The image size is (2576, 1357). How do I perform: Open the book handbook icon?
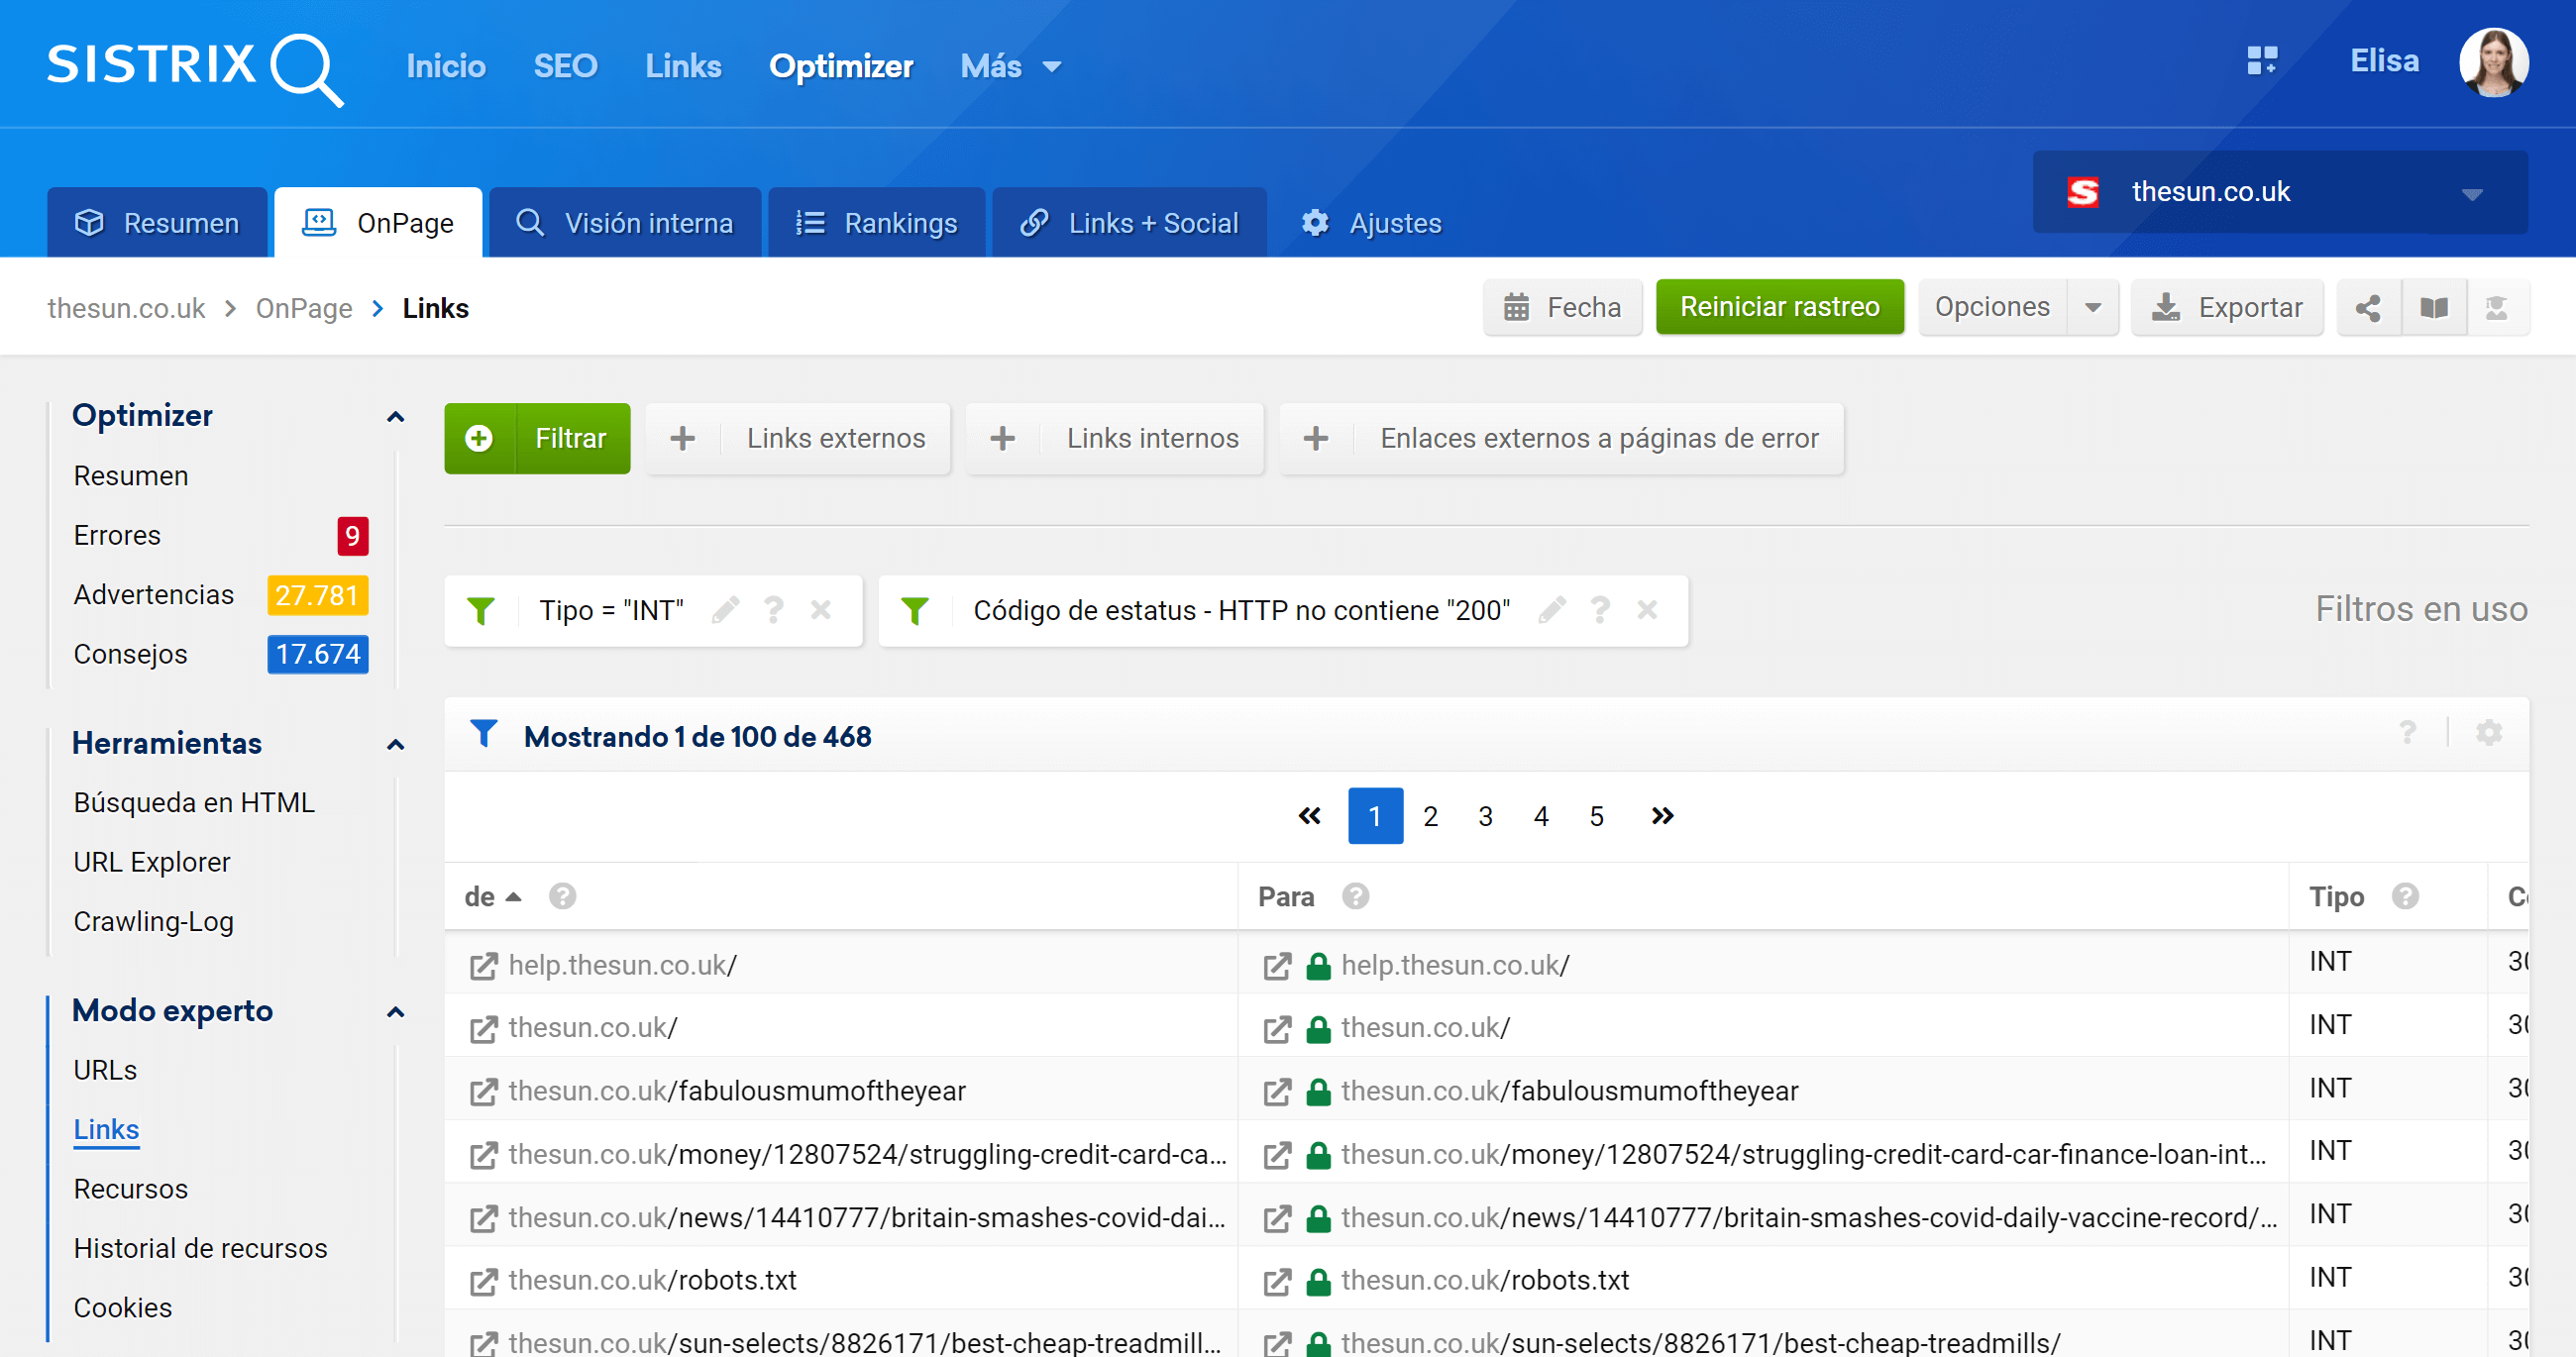coord(2433,308)
